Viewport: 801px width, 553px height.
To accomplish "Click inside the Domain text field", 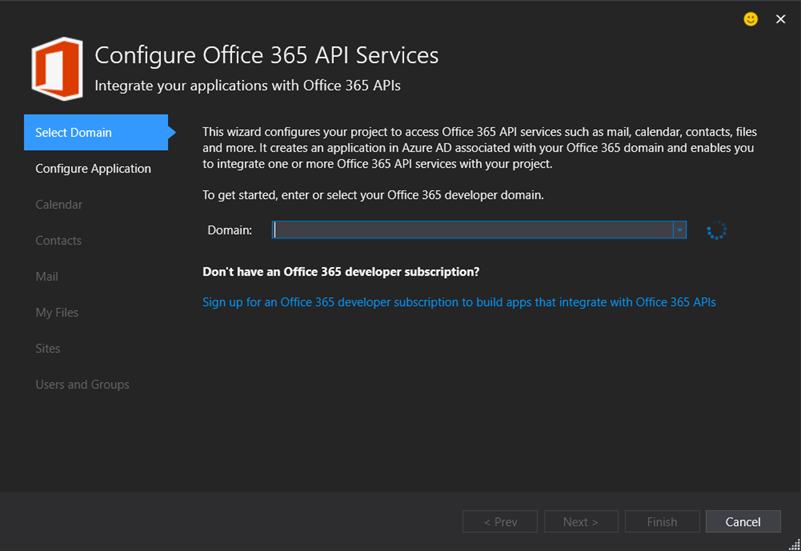I will click(472, 230).
